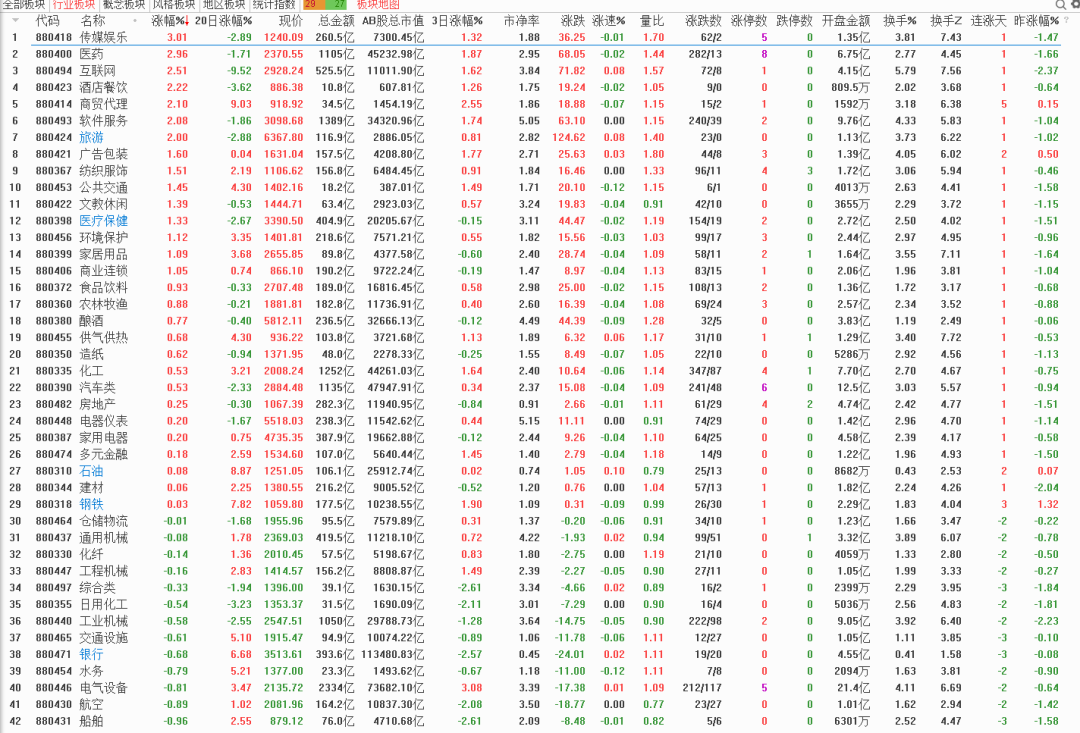The image size is (1080, 733).
Task: Open the blue 钢铁 sector link
Action: [92, 504]
